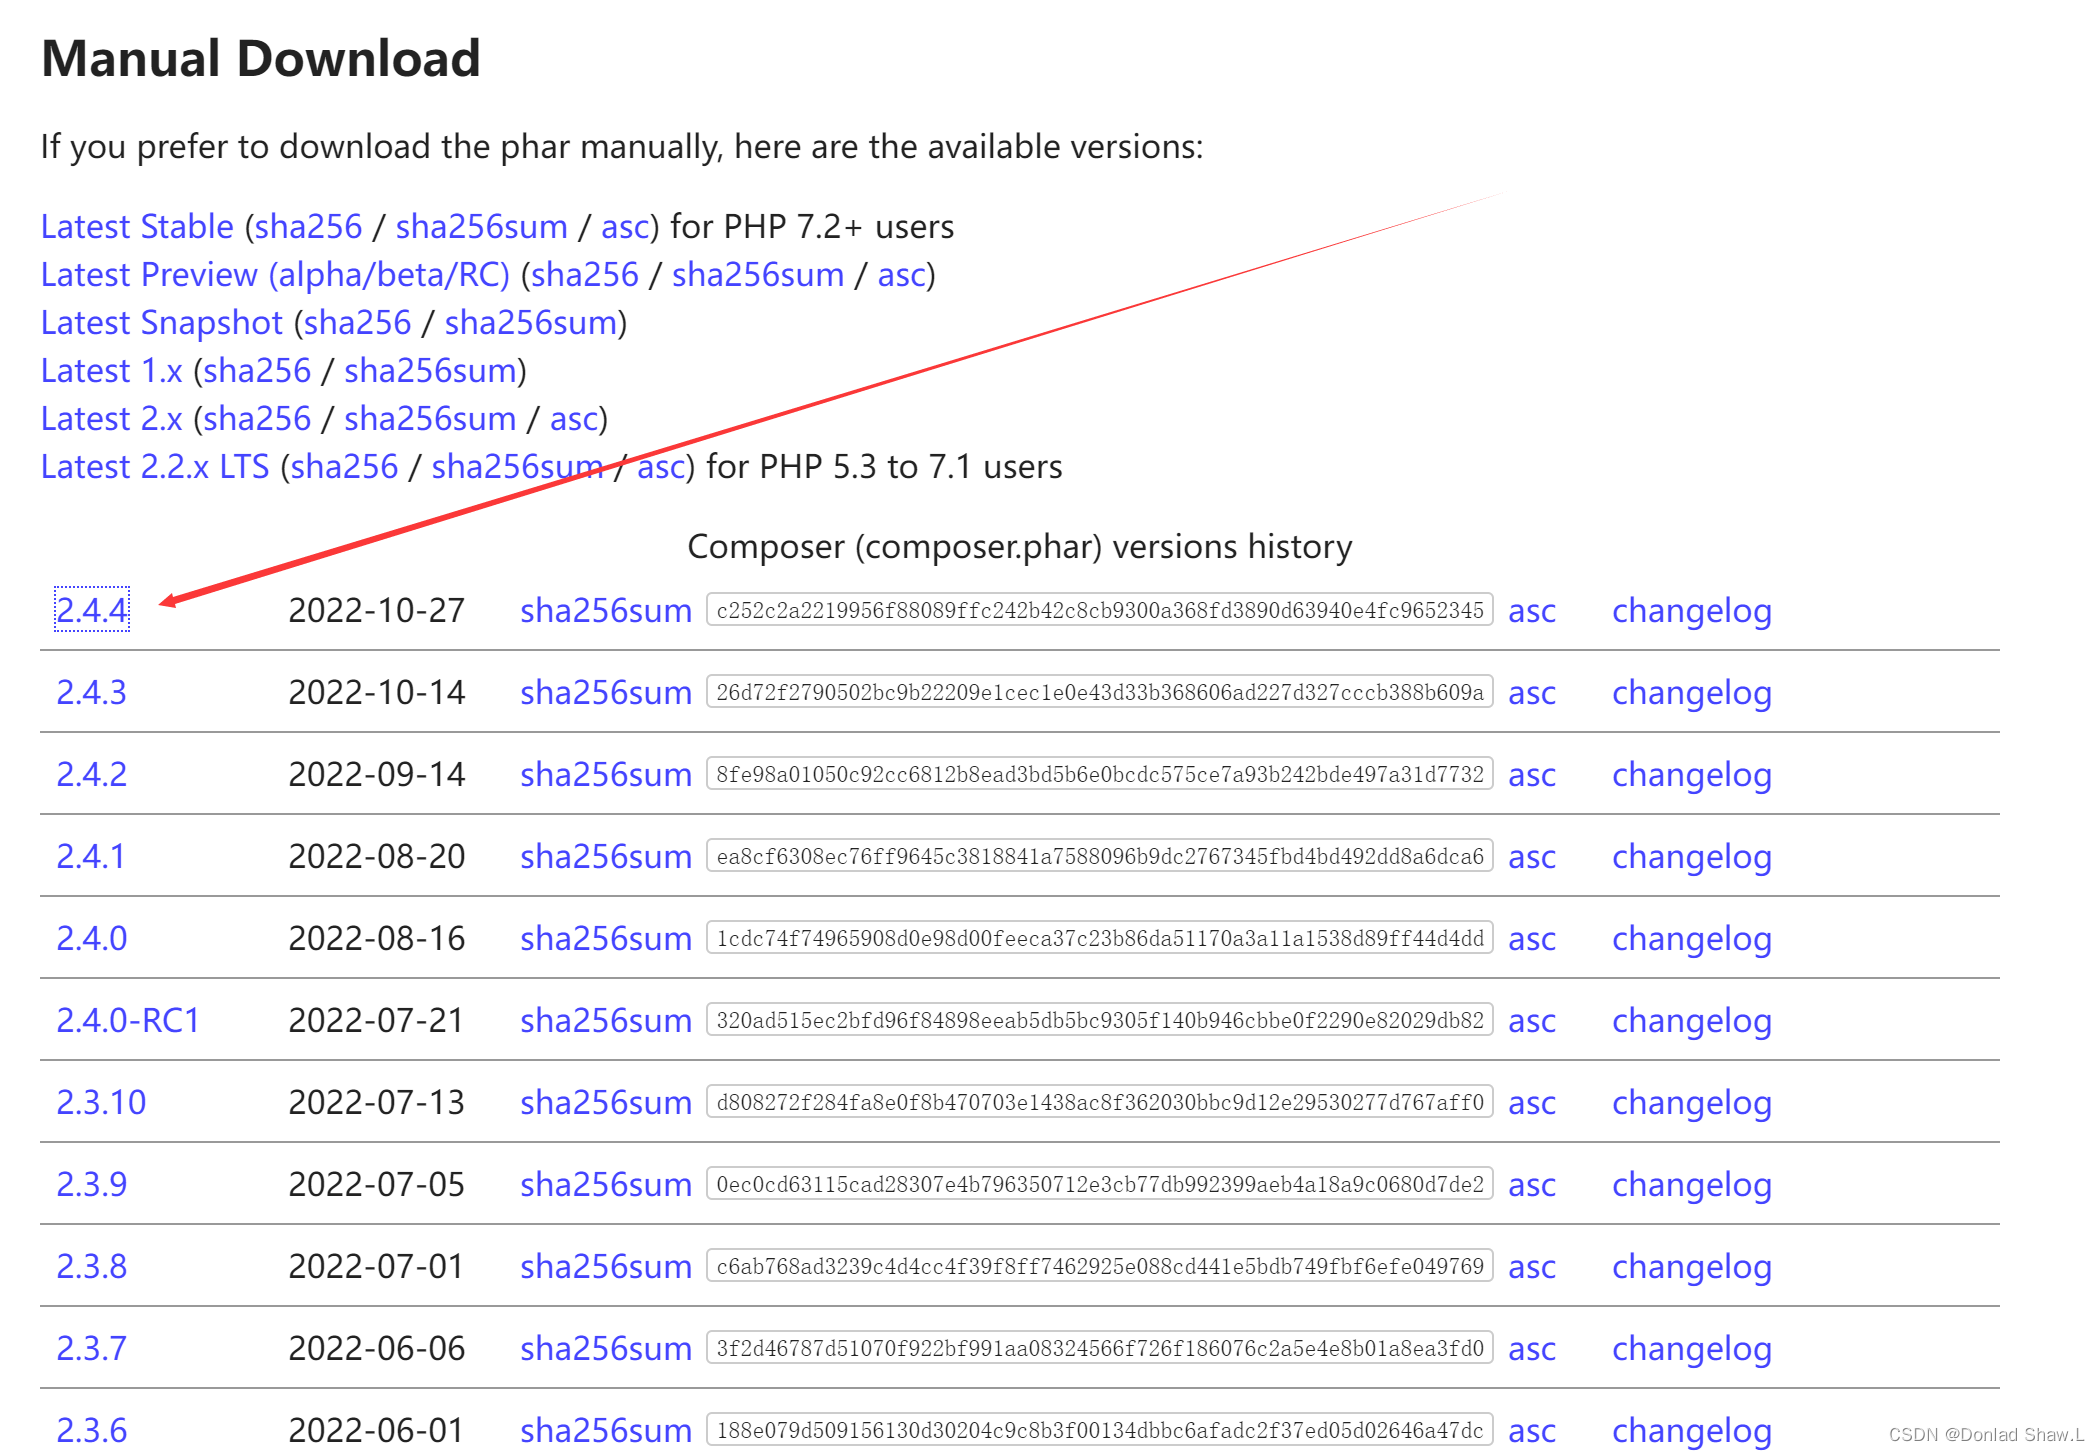This screenshot has width=2100, height=1451.
Task: Click sha256 link next to Latest Preview
Action: (x=584, y=275)
